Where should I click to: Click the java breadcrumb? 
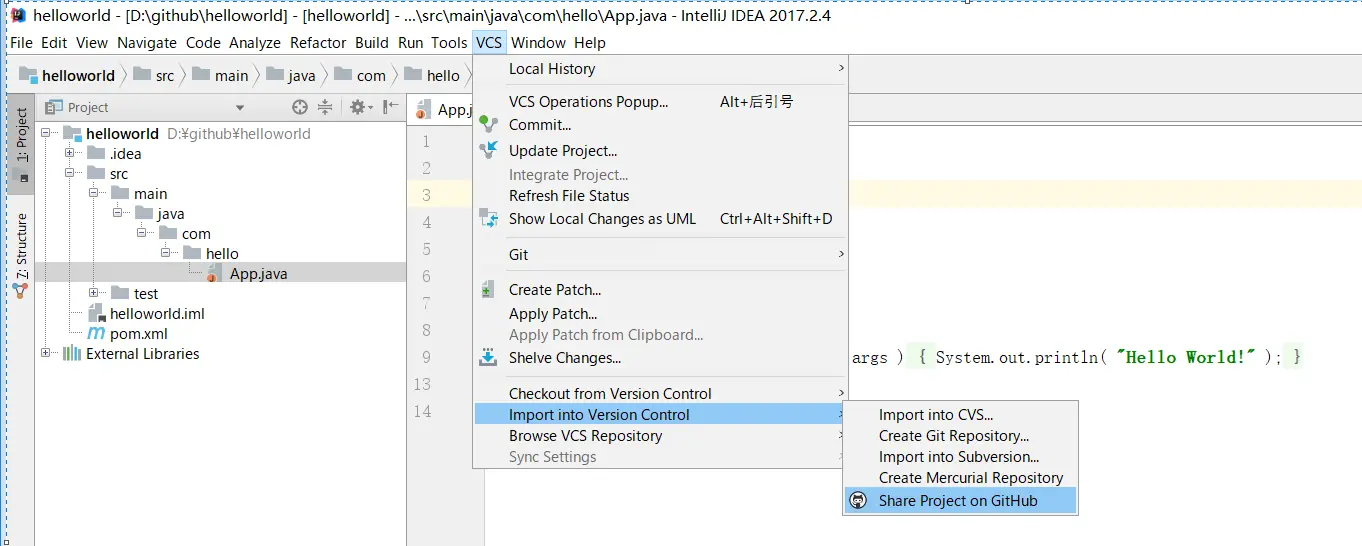point(290,75)
